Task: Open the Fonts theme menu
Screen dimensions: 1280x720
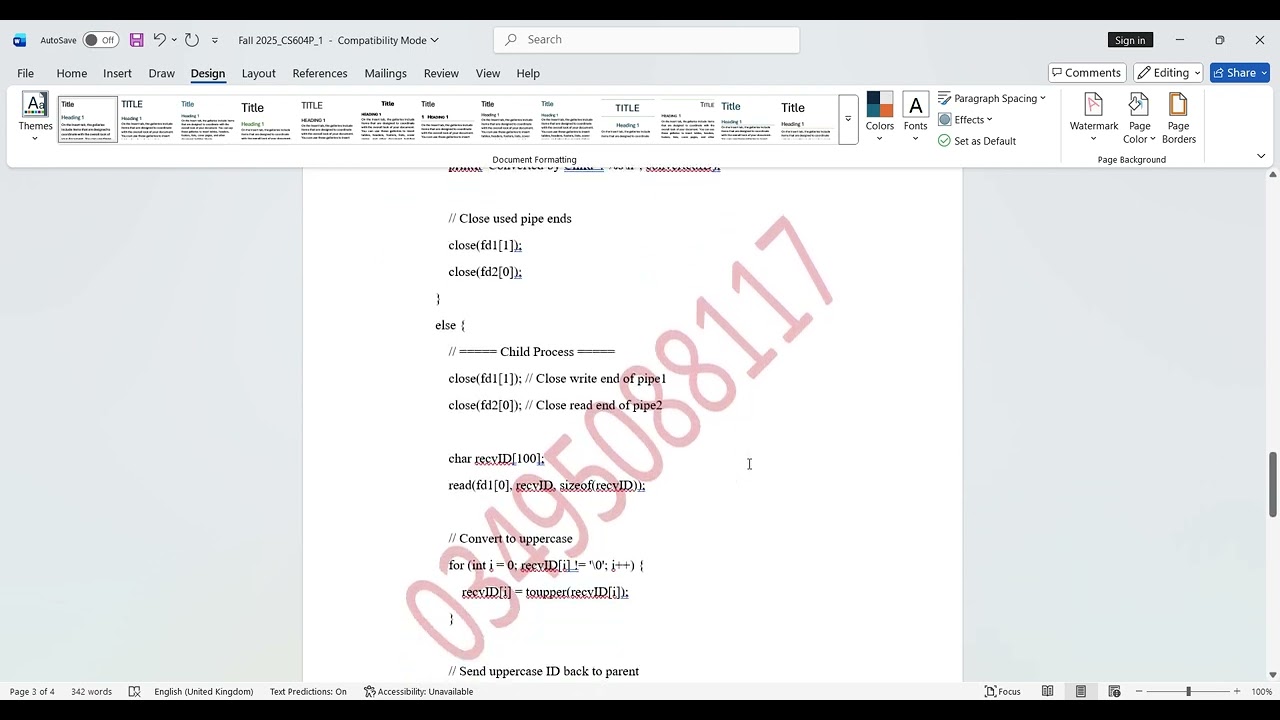Action: [916, 118]
